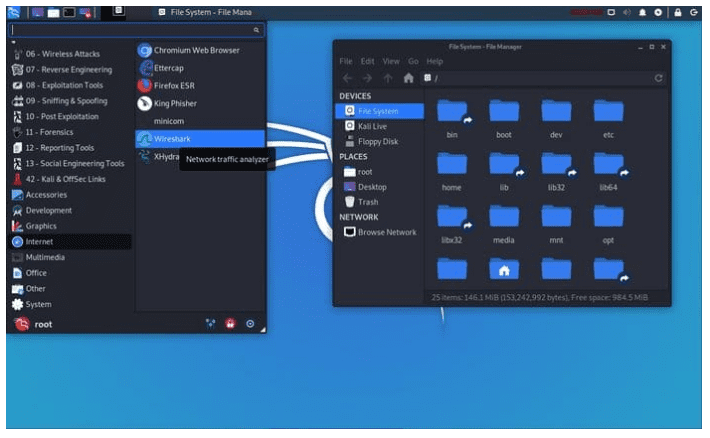The height and width of the screenshot is (438, 710).
Task: Click the red lock screen icon in menu
Action: click(230, 323)
